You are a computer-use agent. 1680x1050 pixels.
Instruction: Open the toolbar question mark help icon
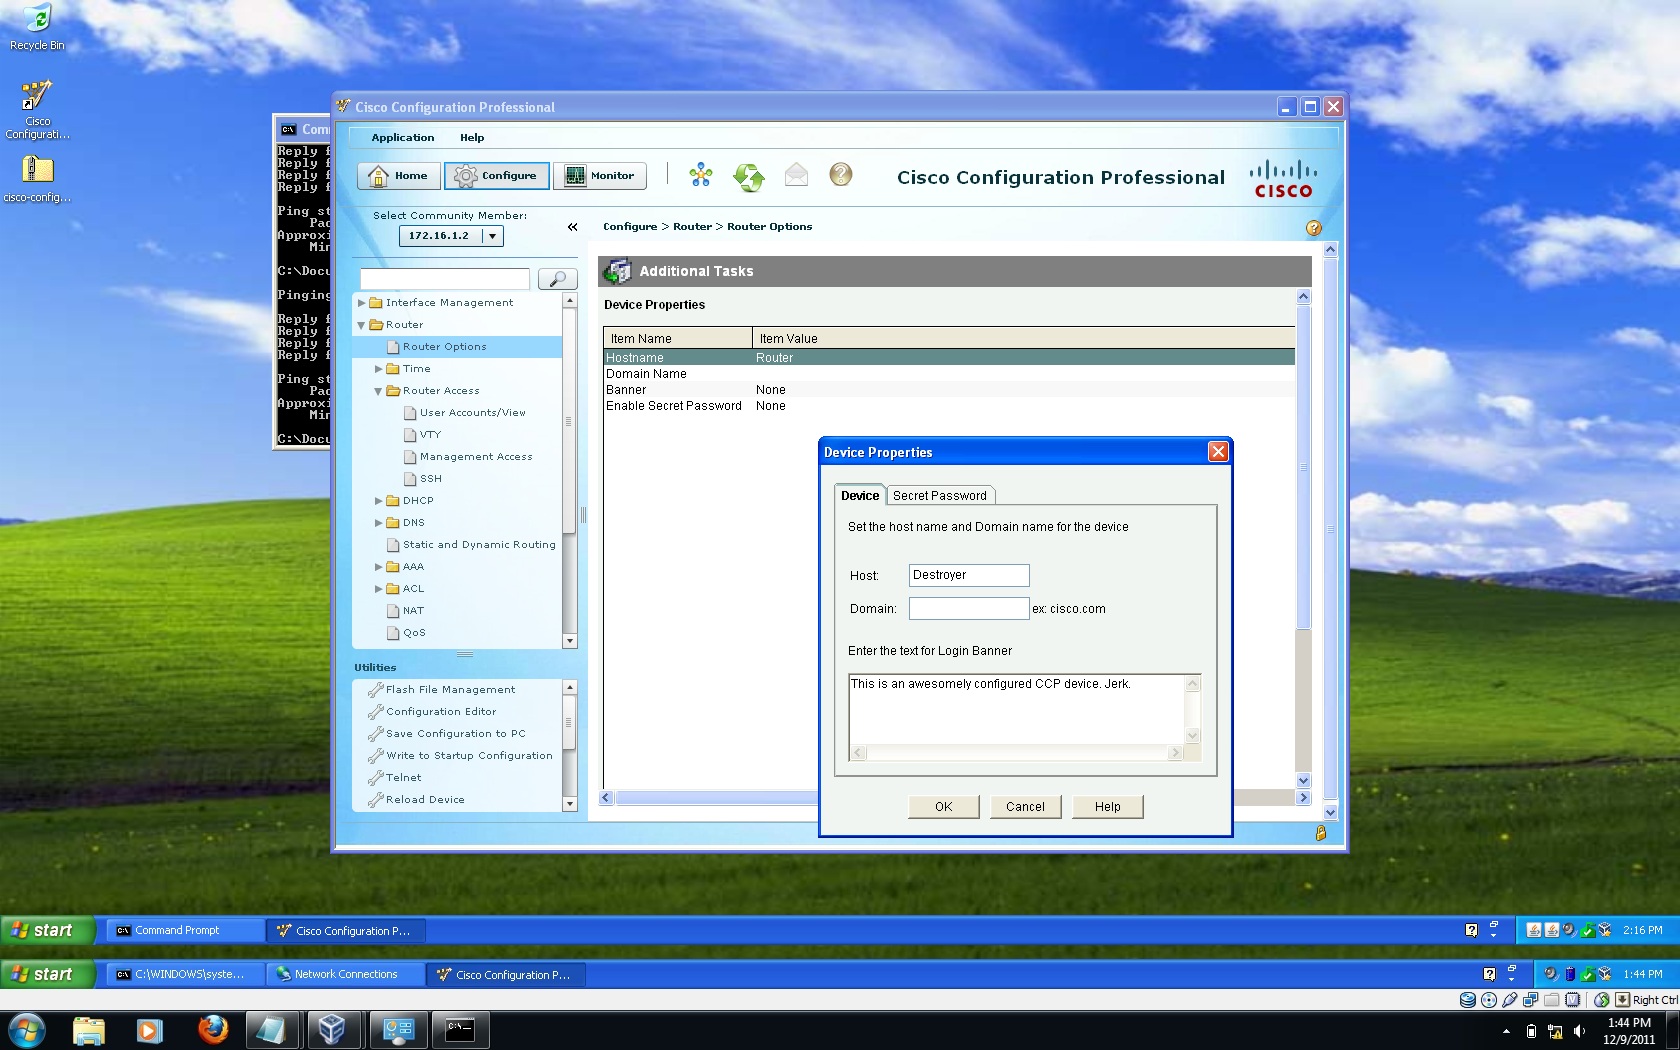(x=841, y=175)
